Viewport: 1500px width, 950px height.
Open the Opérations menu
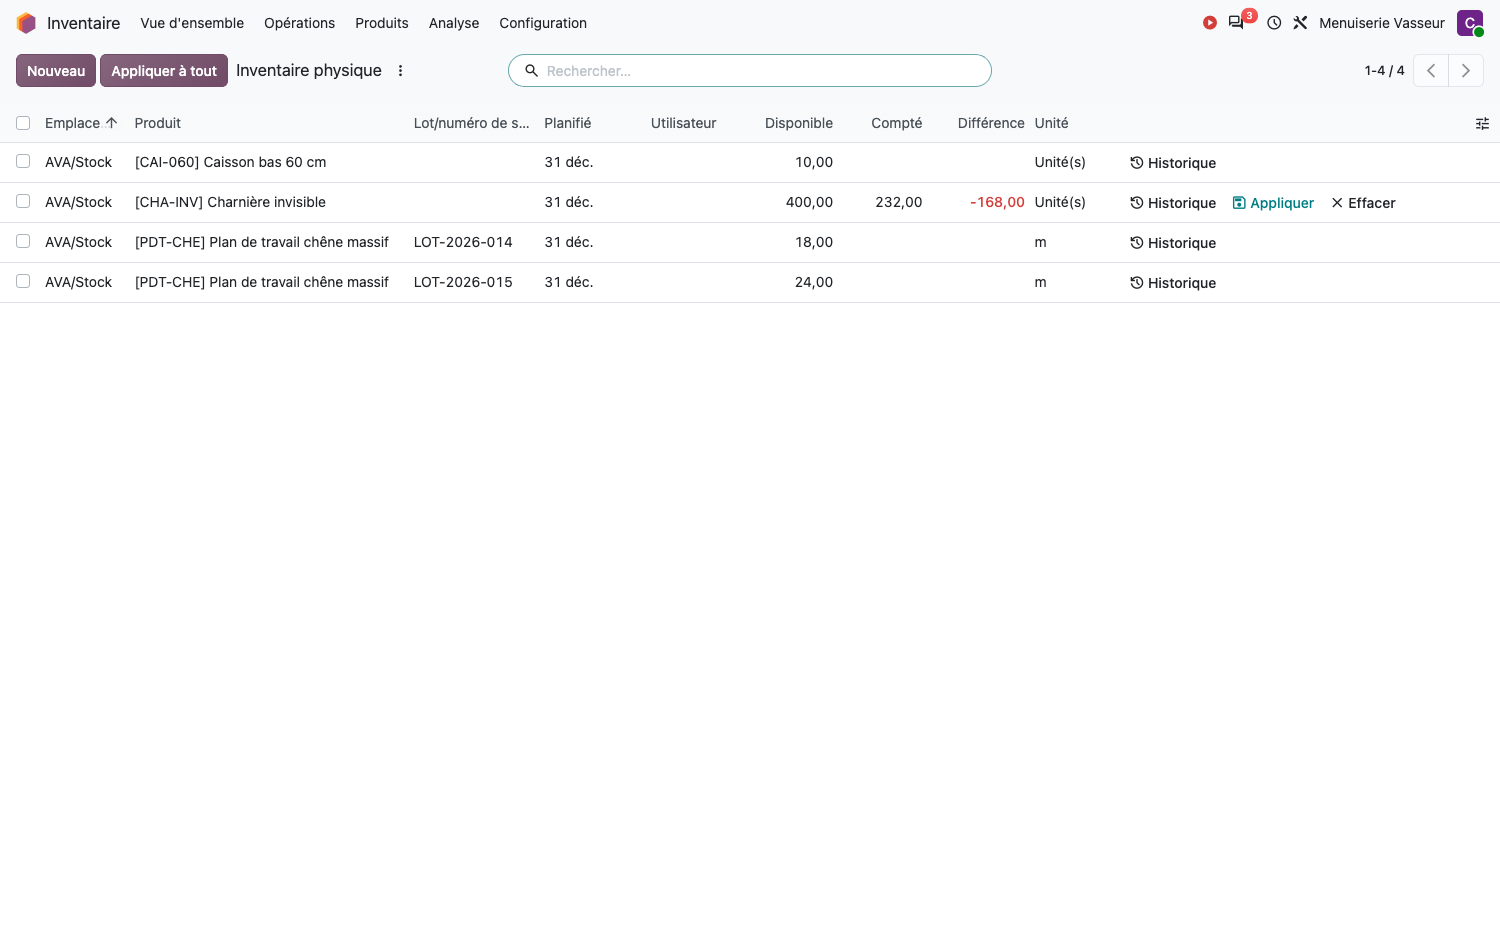point(299,23)
